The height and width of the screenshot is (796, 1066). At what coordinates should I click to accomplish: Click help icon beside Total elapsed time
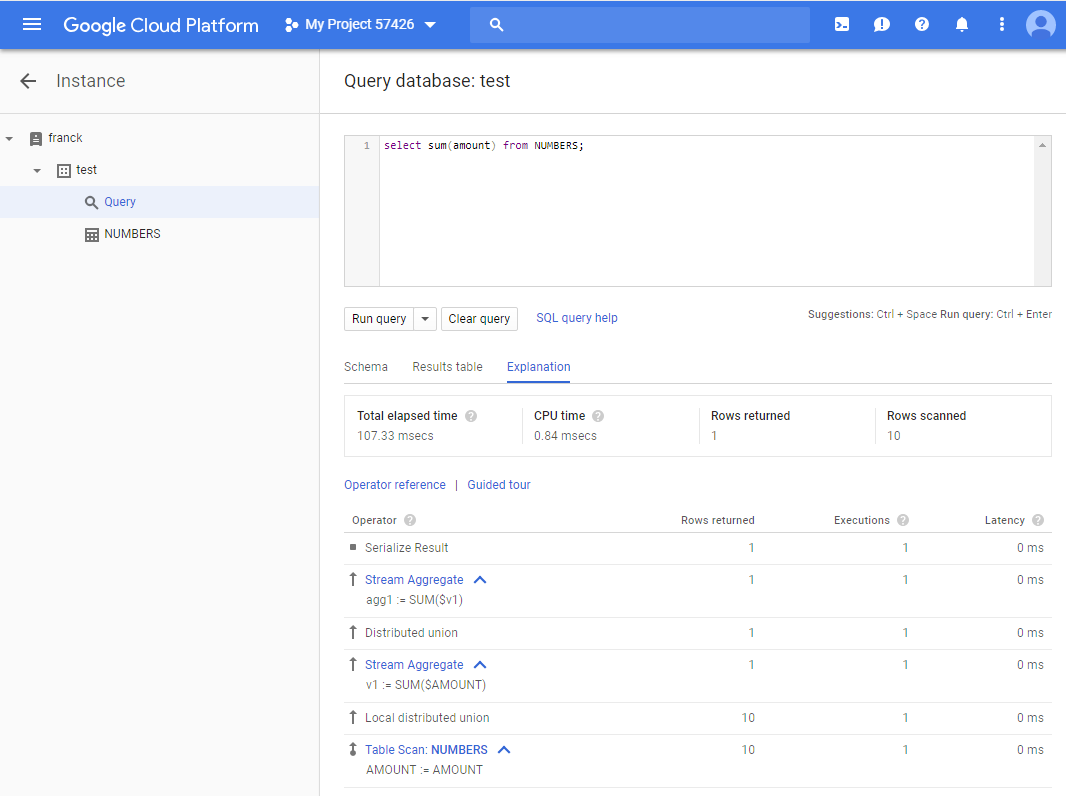[470, 416]
